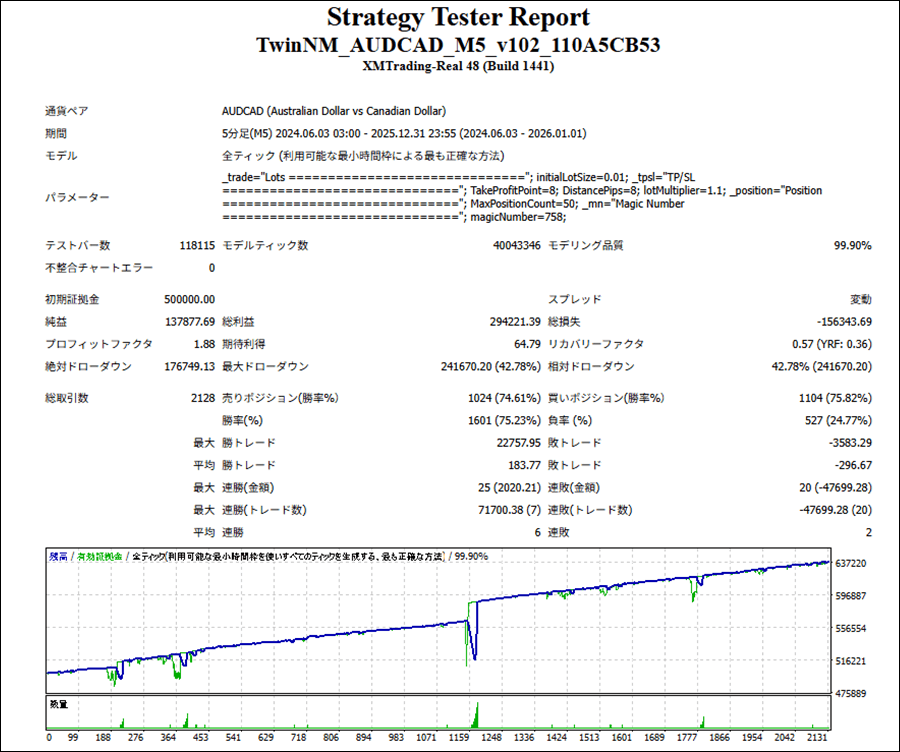The height and width of the screenshot is (752, 900).
Task: Select the モデリング品質 99.90% value
Action: pos(852,245)
